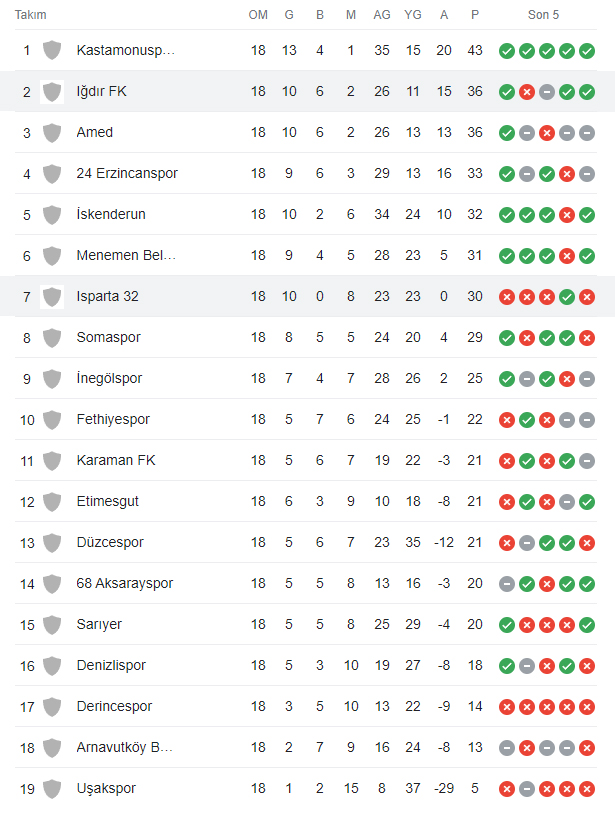615x821 pixels.
Task: Click the Isparta 32 team shield icon
Action: click(52, 297)
